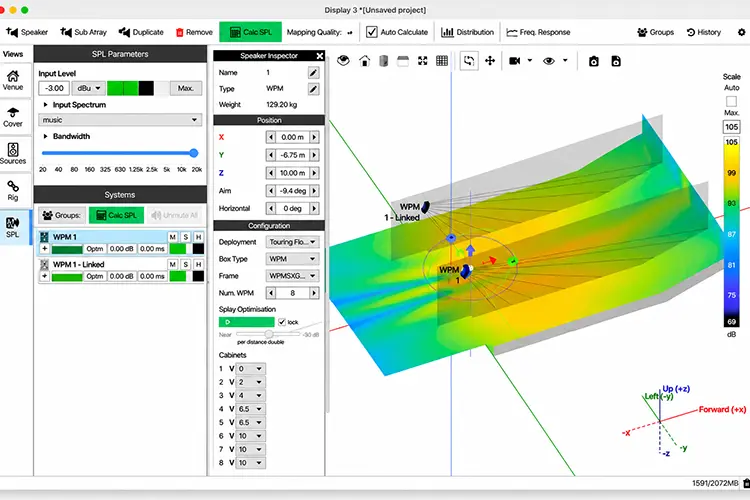750x500 pixels.
Task: Click the Max. input level button
Action: pyautogui.click(x=186, y=88)
